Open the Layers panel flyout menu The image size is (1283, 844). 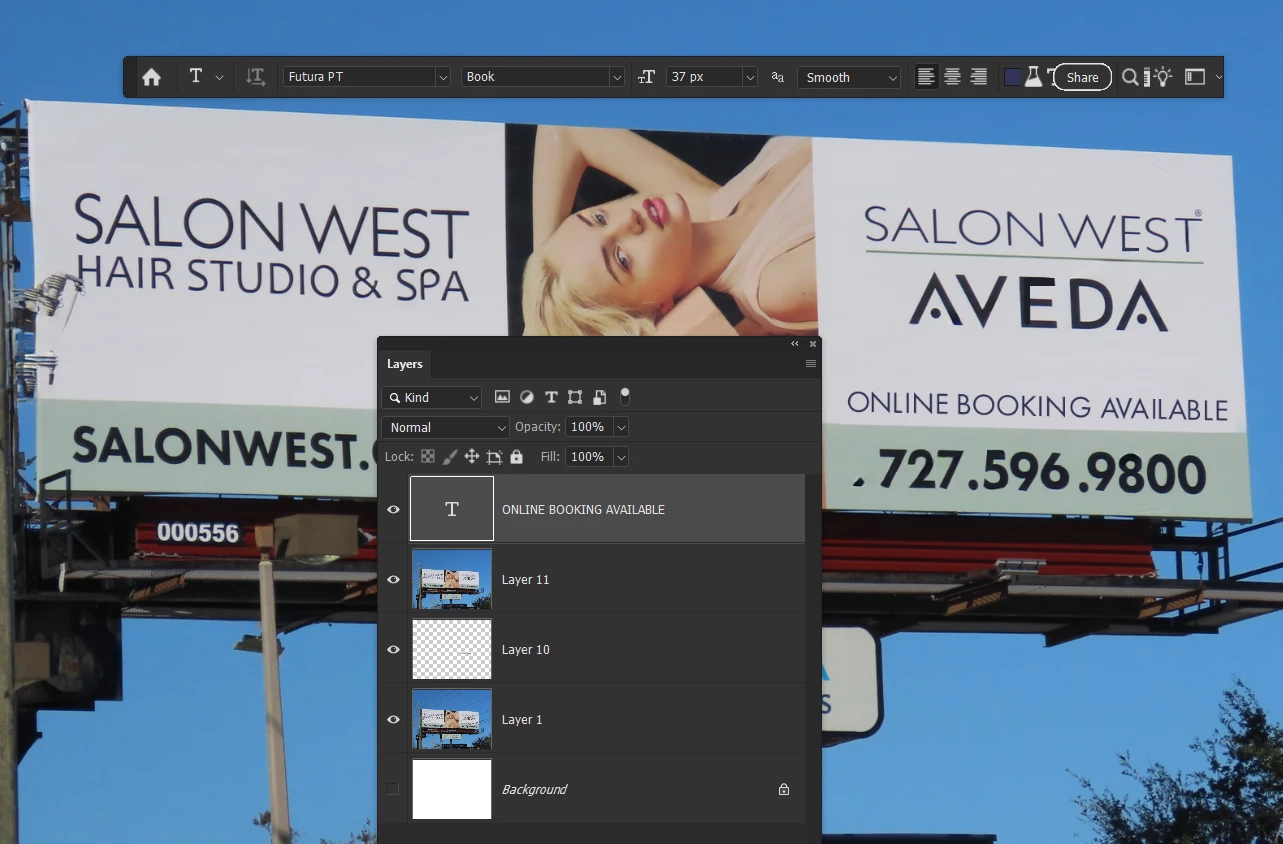(811, 364)
